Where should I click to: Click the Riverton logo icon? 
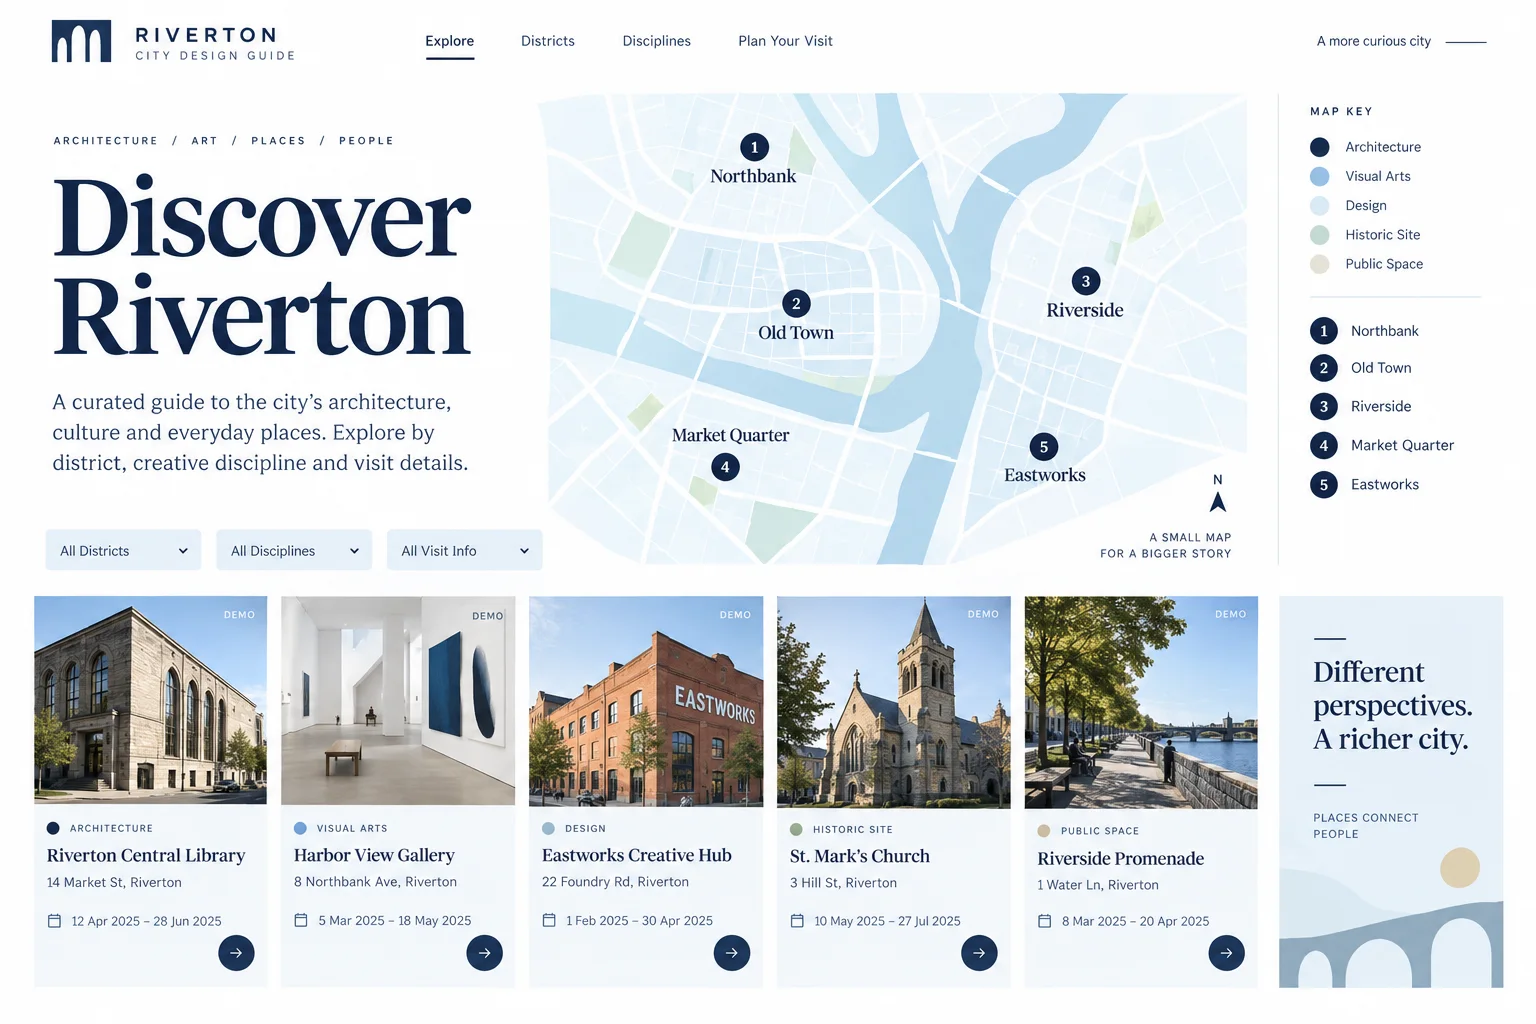pyautogui.click(x=81, y=41)
